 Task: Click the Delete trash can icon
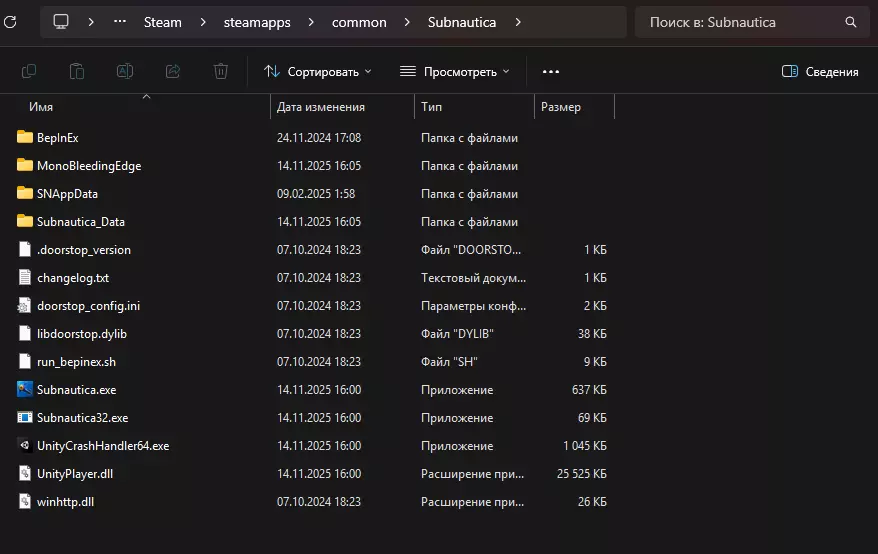(221, 71)
